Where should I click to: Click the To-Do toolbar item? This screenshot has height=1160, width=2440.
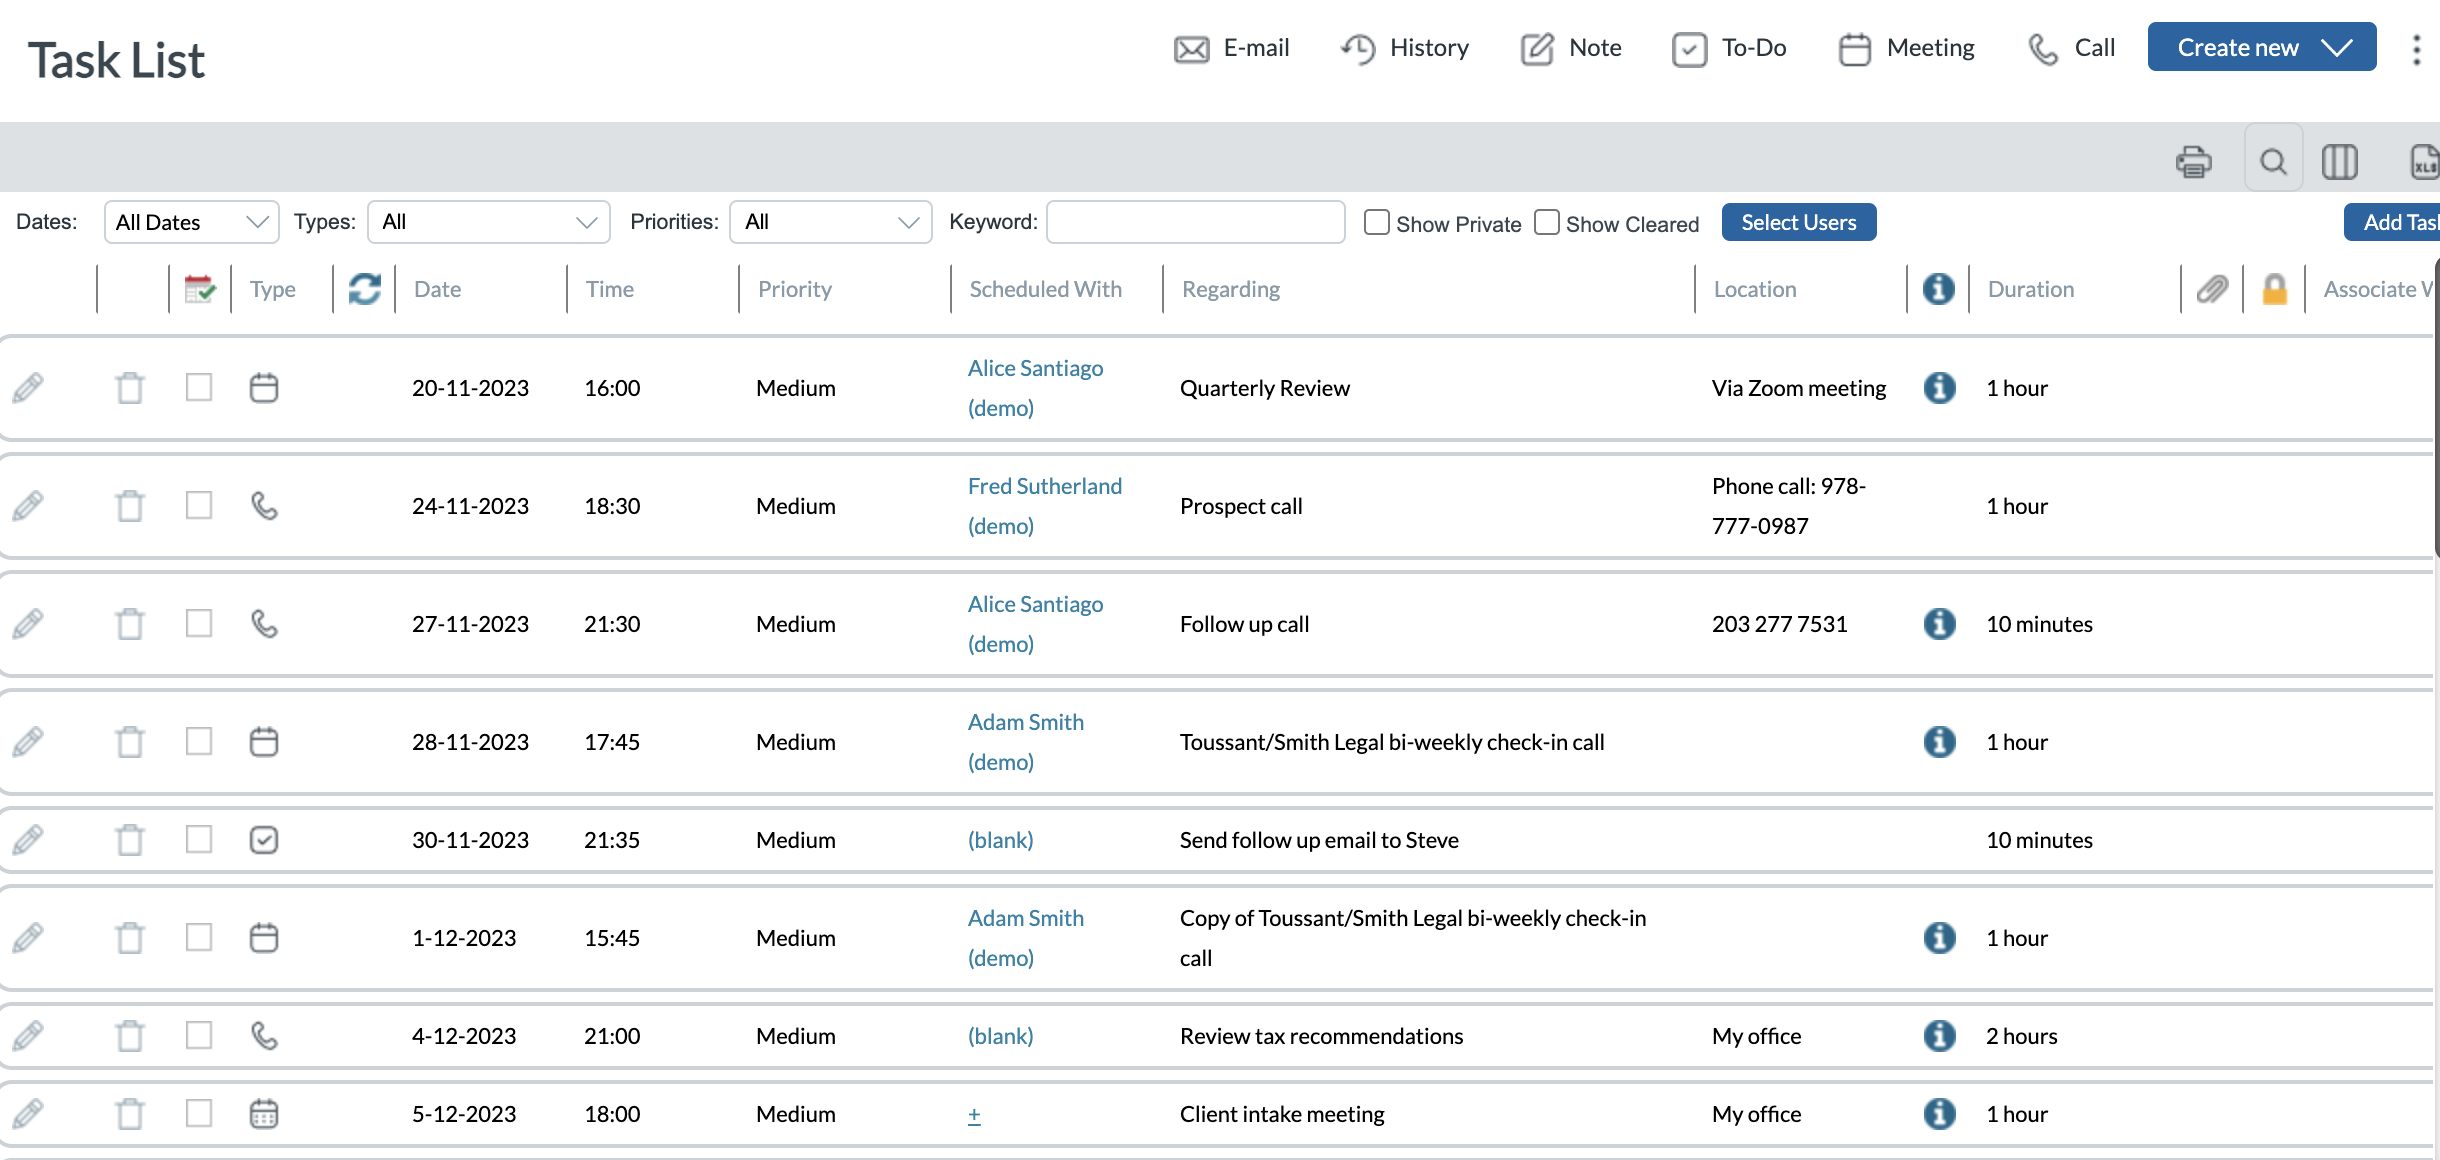click(x=1729, y=48)
